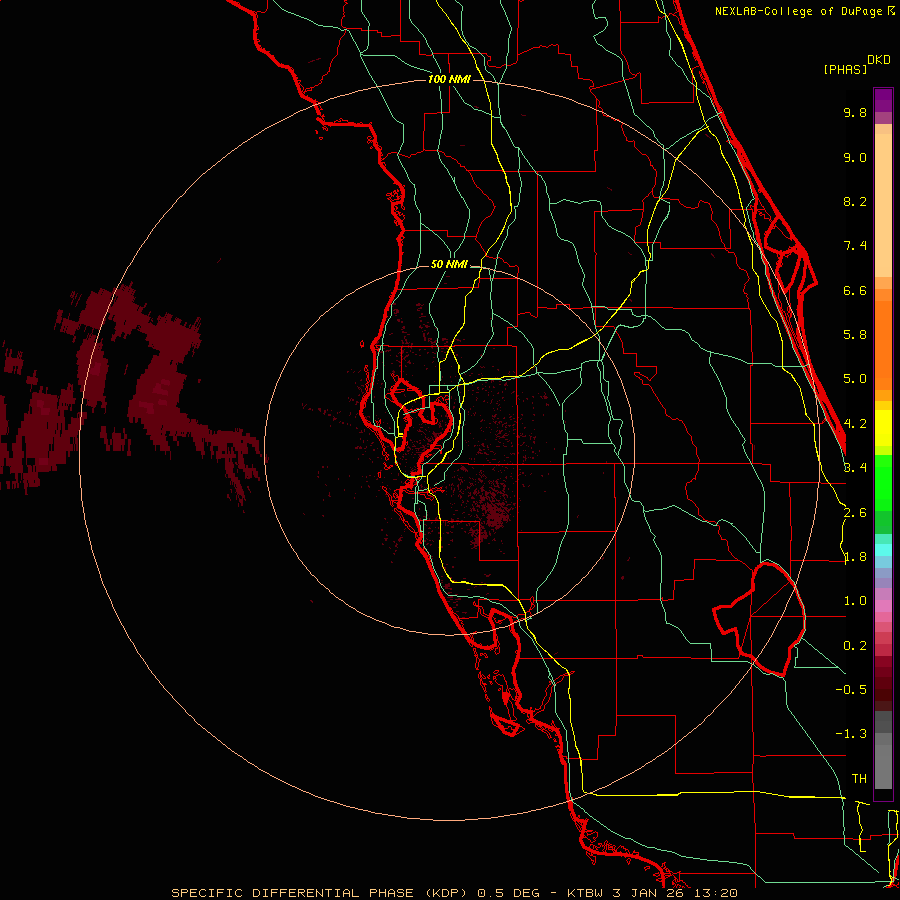Click the 5.8 scale value
900x900 pixels.
click(855, 335)
